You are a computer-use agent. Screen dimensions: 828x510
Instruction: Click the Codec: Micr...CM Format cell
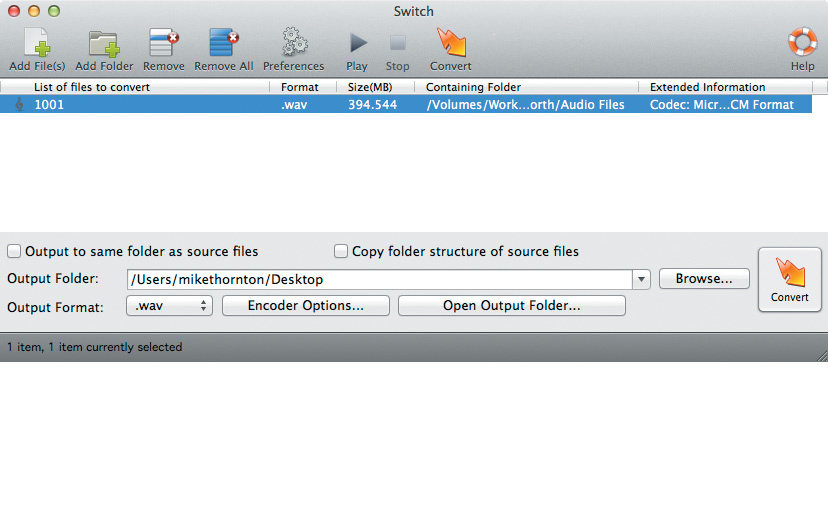[x=721, y=105]
